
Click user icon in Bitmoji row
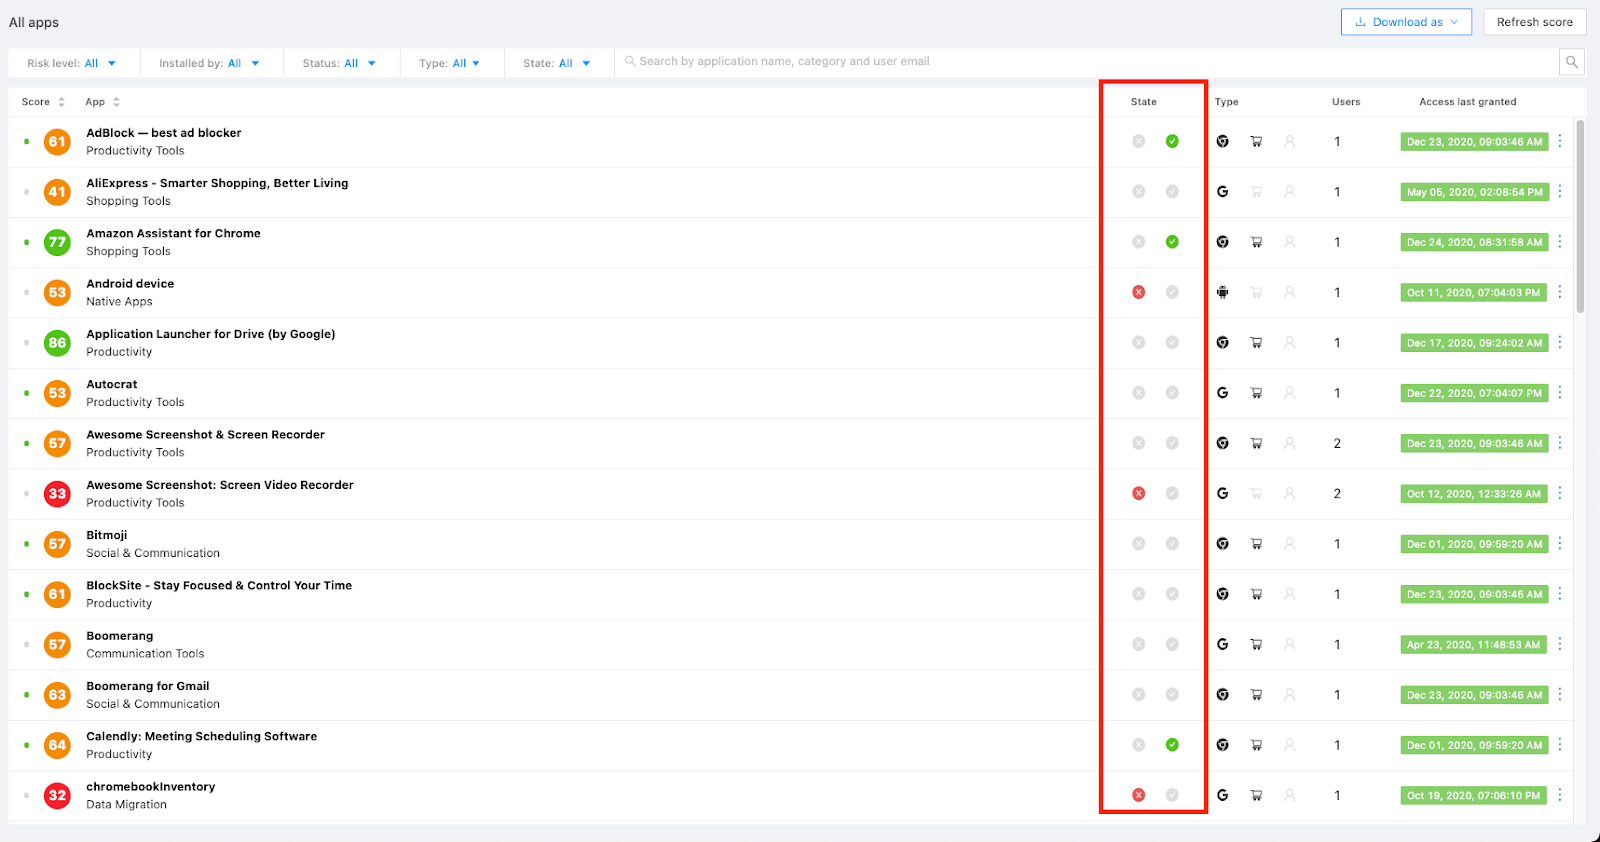coord(1289,544)
